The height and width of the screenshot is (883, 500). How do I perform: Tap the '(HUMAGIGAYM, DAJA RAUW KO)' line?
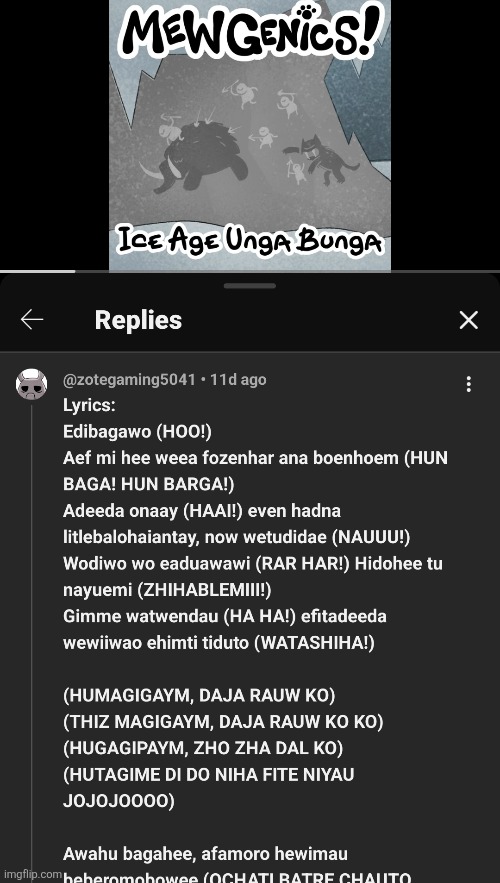[199, 695]
